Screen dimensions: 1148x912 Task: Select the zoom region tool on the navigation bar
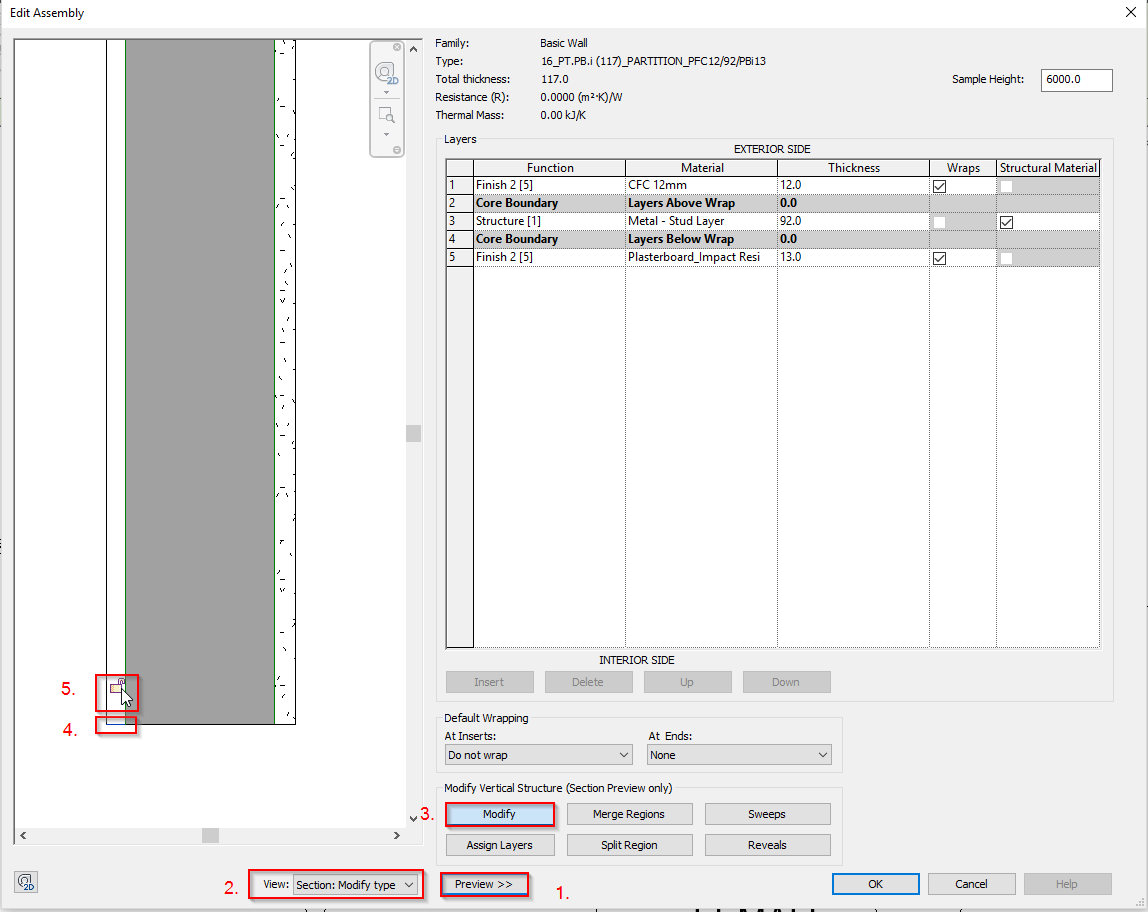click(386, 114)
